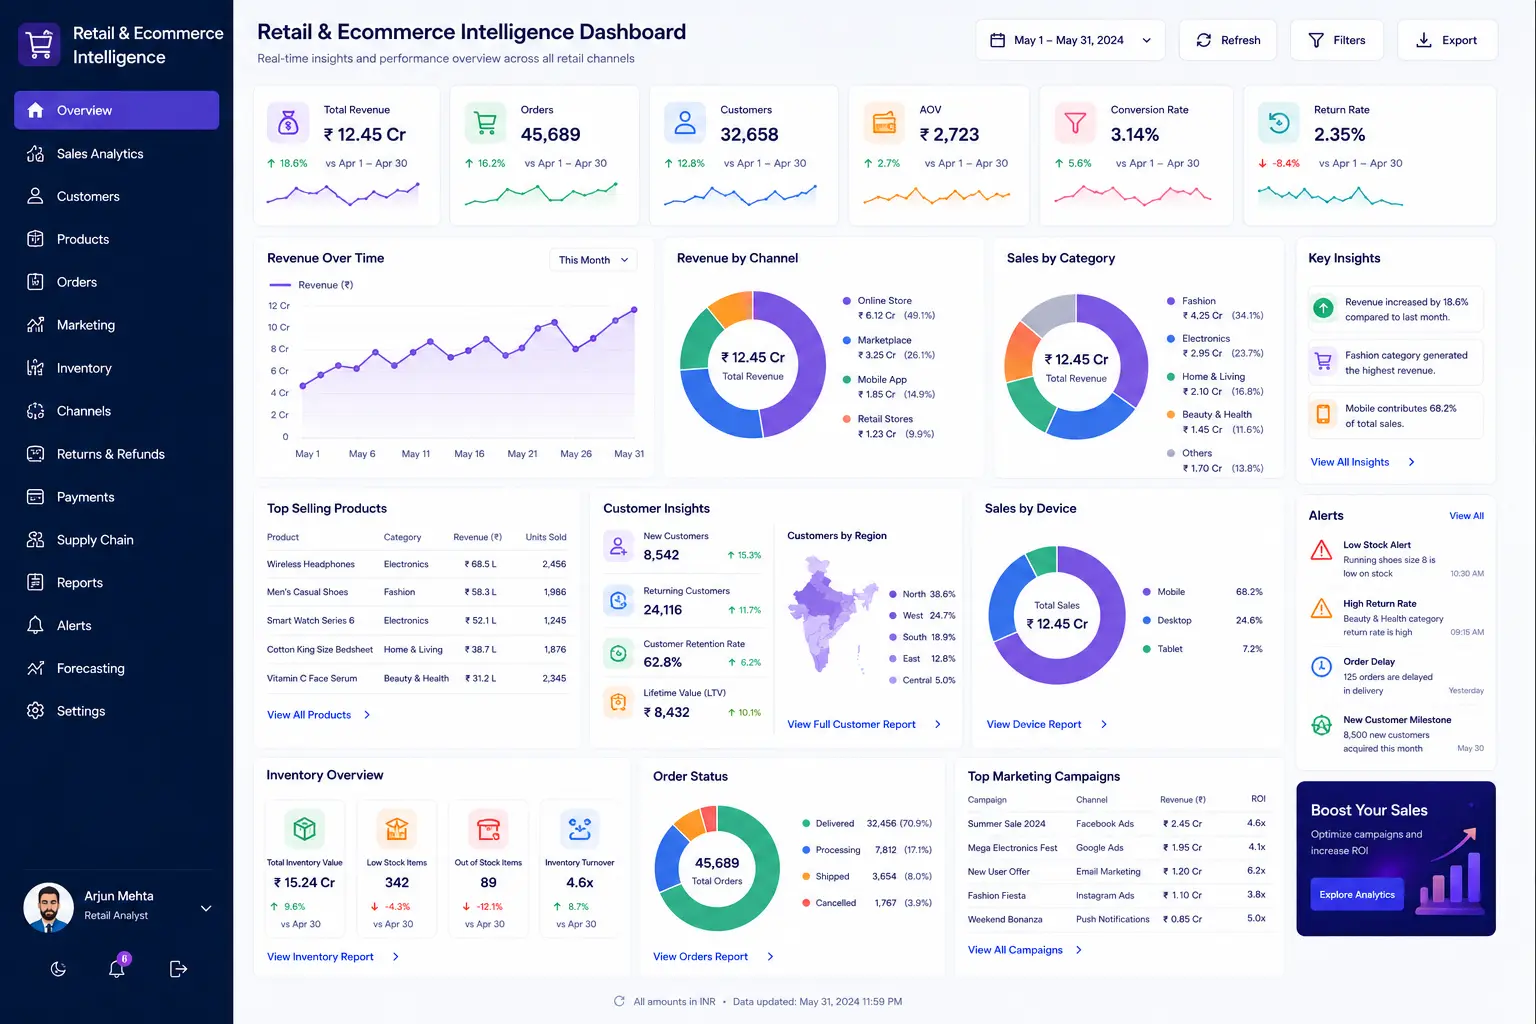Viewport: 1536px width, 1024px height.
Task: Click the Revenue by Channel donut chart
Action: (x=753, y=365)
